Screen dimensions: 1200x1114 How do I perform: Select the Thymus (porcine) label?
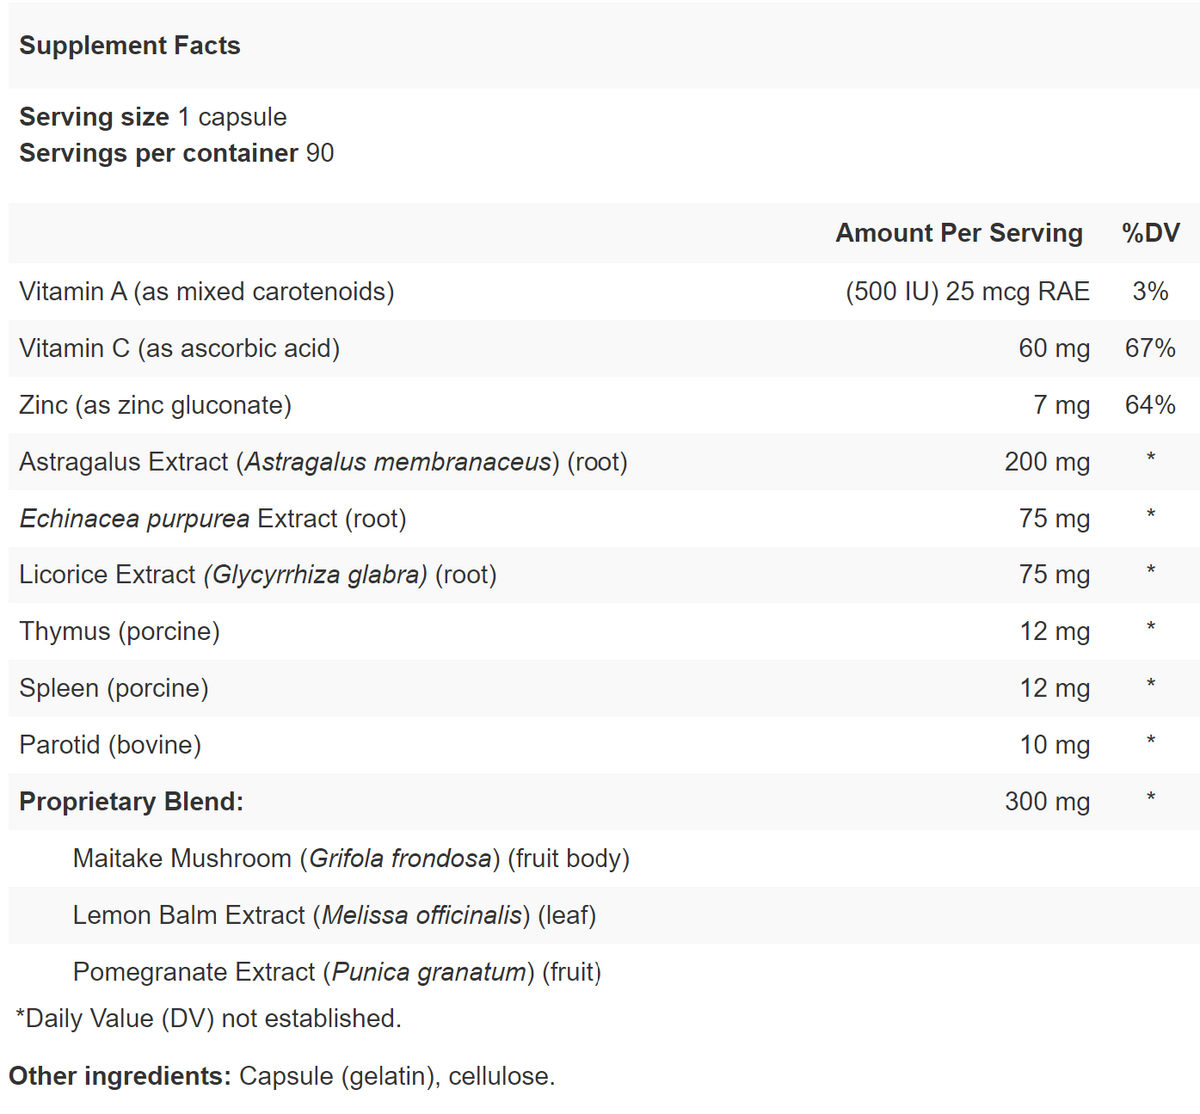pos(120,632)
